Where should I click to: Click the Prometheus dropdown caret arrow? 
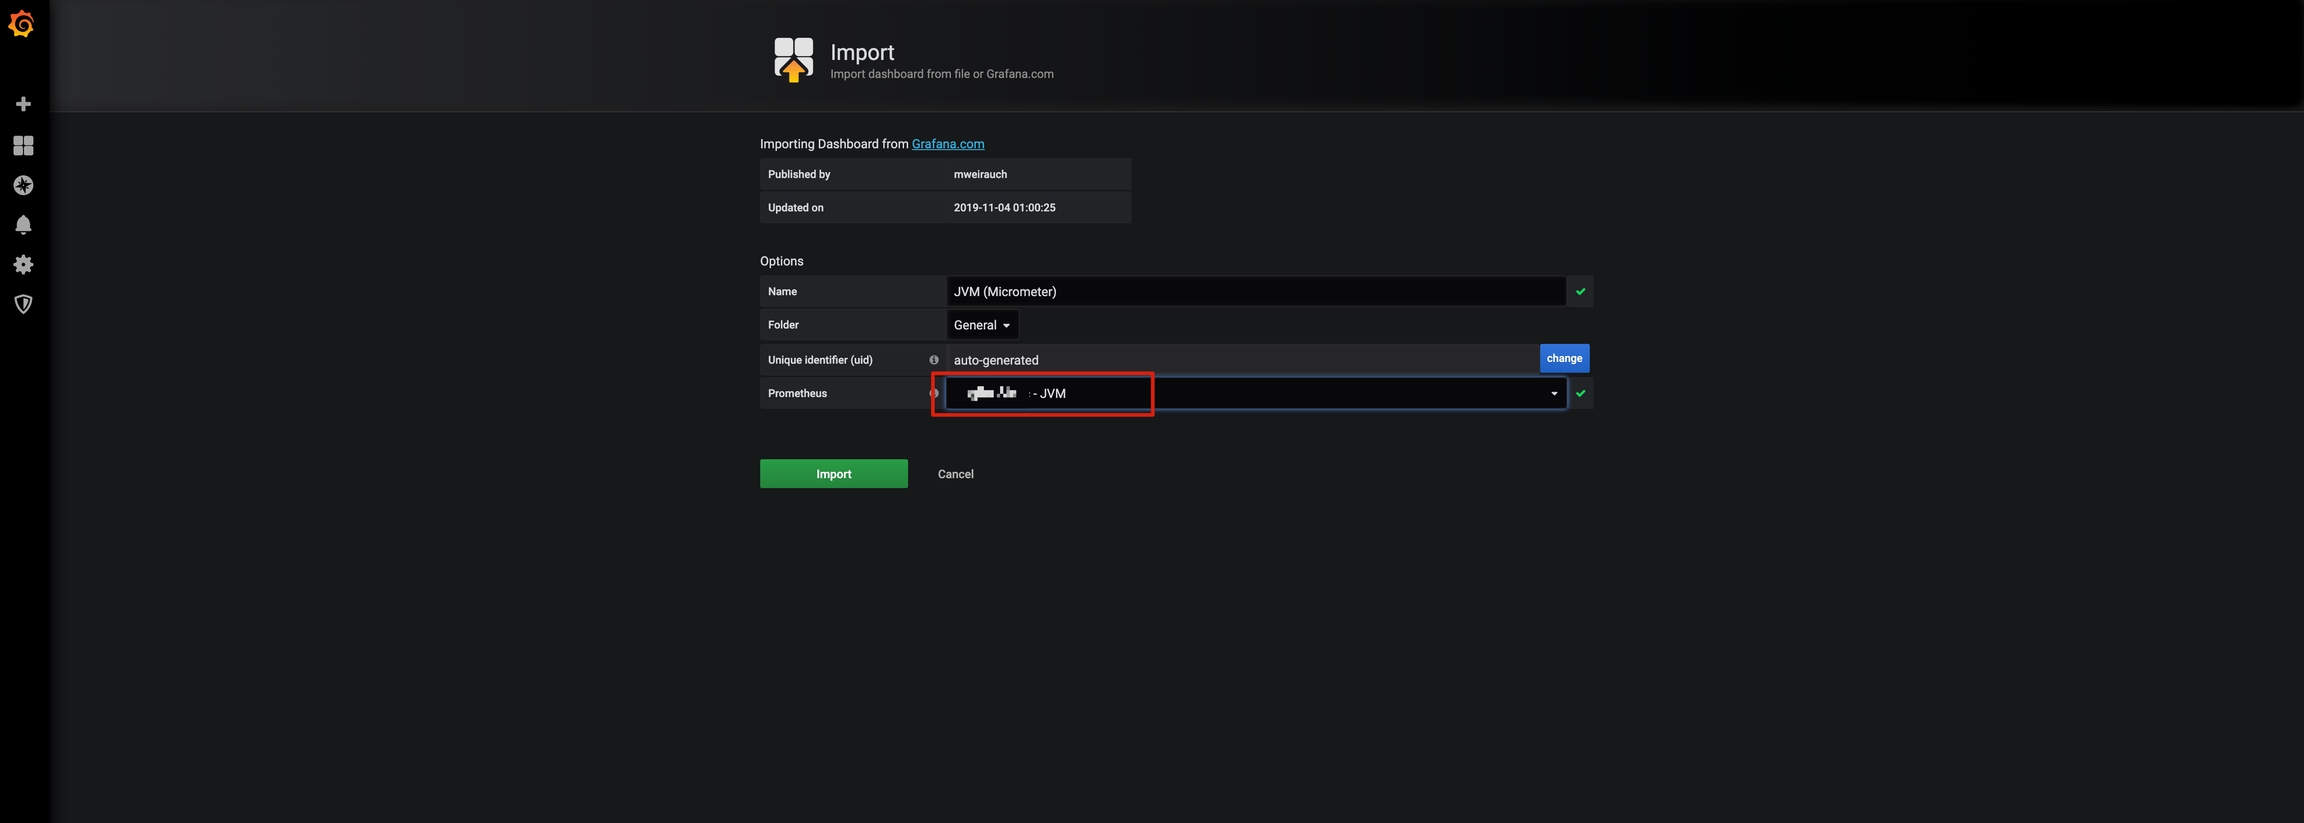(x=1554, y=394)
